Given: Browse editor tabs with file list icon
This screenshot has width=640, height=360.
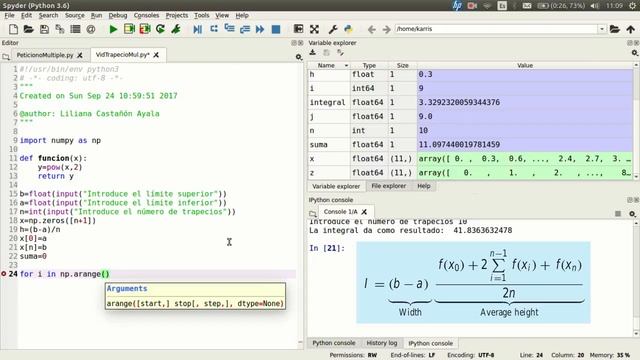Looking at the screenshot, I should tap(6, 57).
